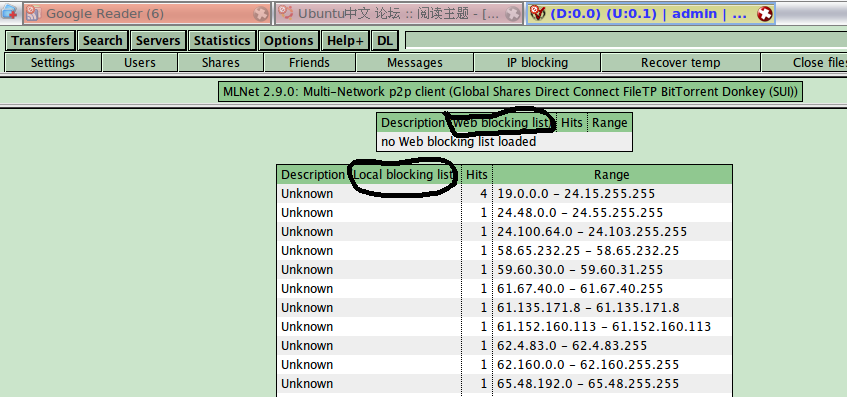847x397 pixels.
Task: Select the (D:0.0) (U:0.1) admin tab
Action: pyautogui.click(x=651, y=14)
